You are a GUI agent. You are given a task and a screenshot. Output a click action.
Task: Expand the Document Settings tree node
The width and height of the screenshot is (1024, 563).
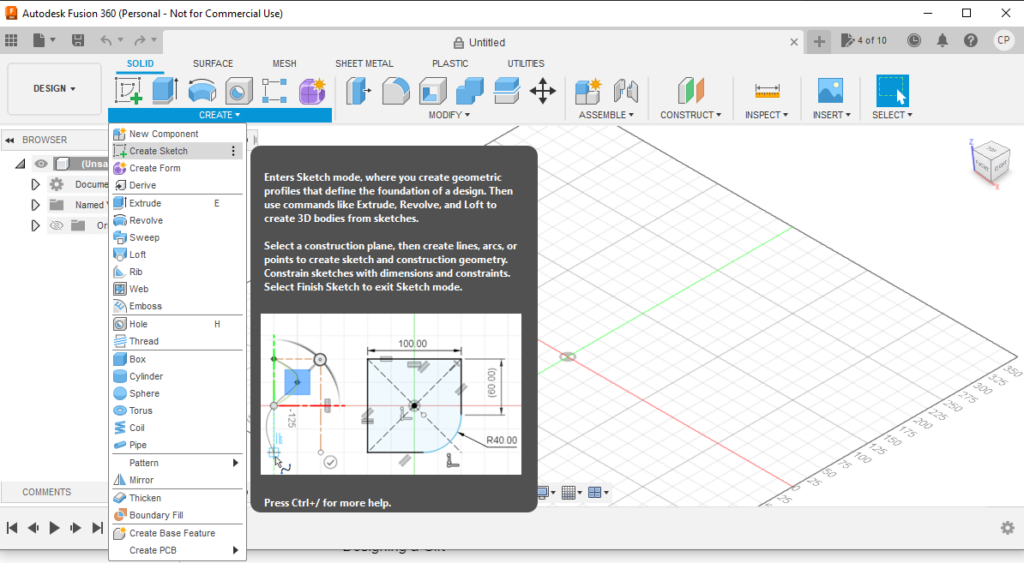point(35,185)
